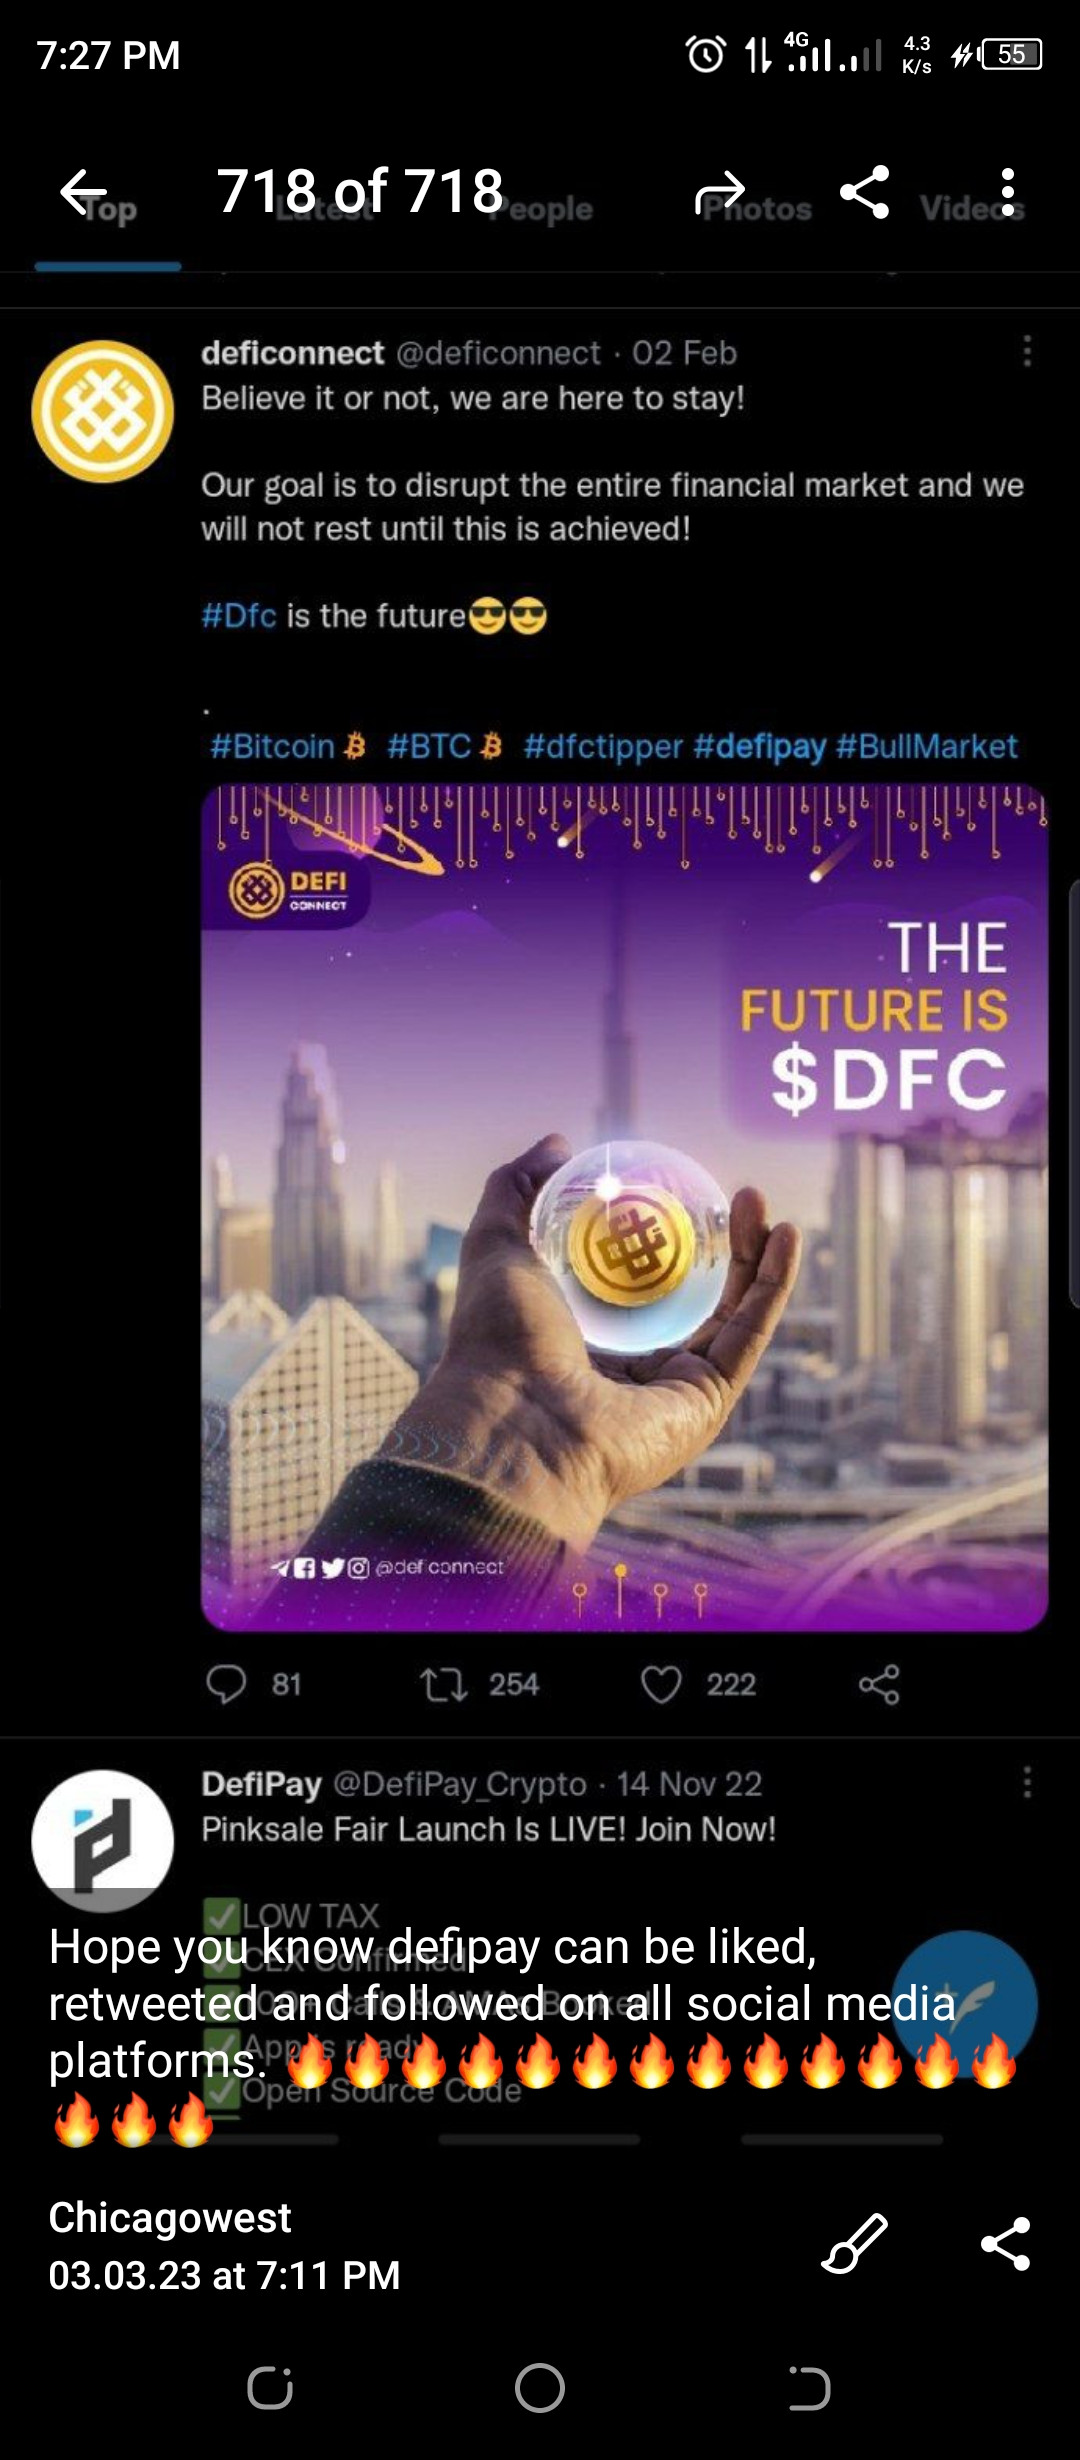1080x2460 pixels.
Task: Tap the share icon under the deficonnect tweet
Action: pyautogui.click(x=879, y=1684)
